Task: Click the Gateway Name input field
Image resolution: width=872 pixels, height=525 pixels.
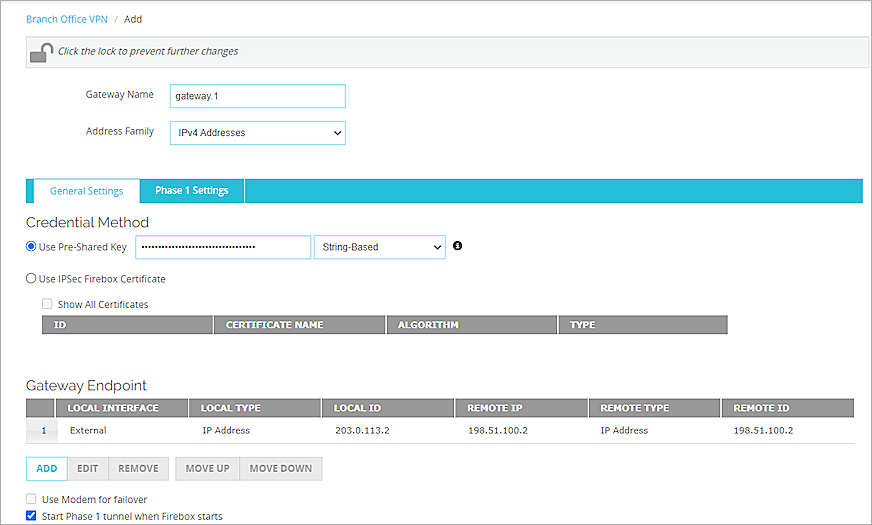Action: point(257,96)
